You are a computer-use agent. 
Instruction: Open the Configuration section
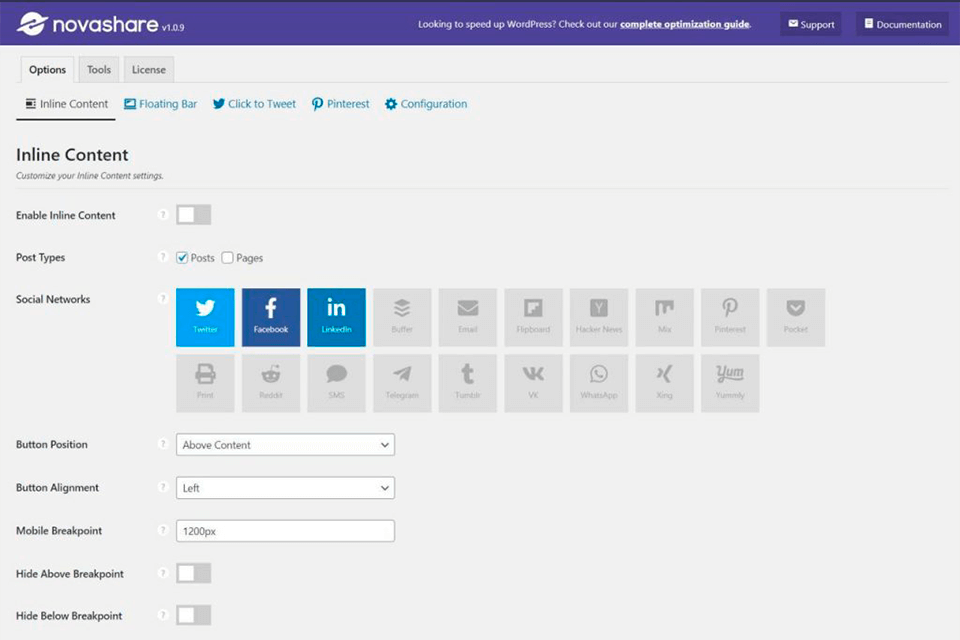click(x=426, y=104)
